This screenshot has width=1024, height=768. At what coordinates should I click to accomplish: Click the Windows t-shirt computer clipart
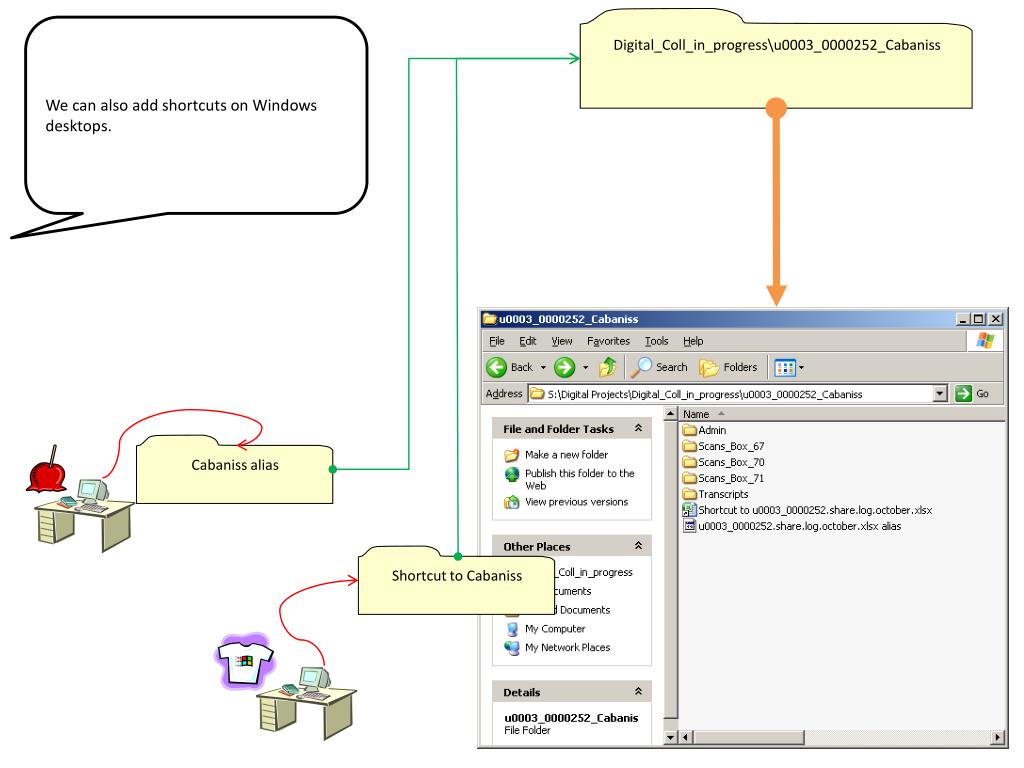pos(286,686)
